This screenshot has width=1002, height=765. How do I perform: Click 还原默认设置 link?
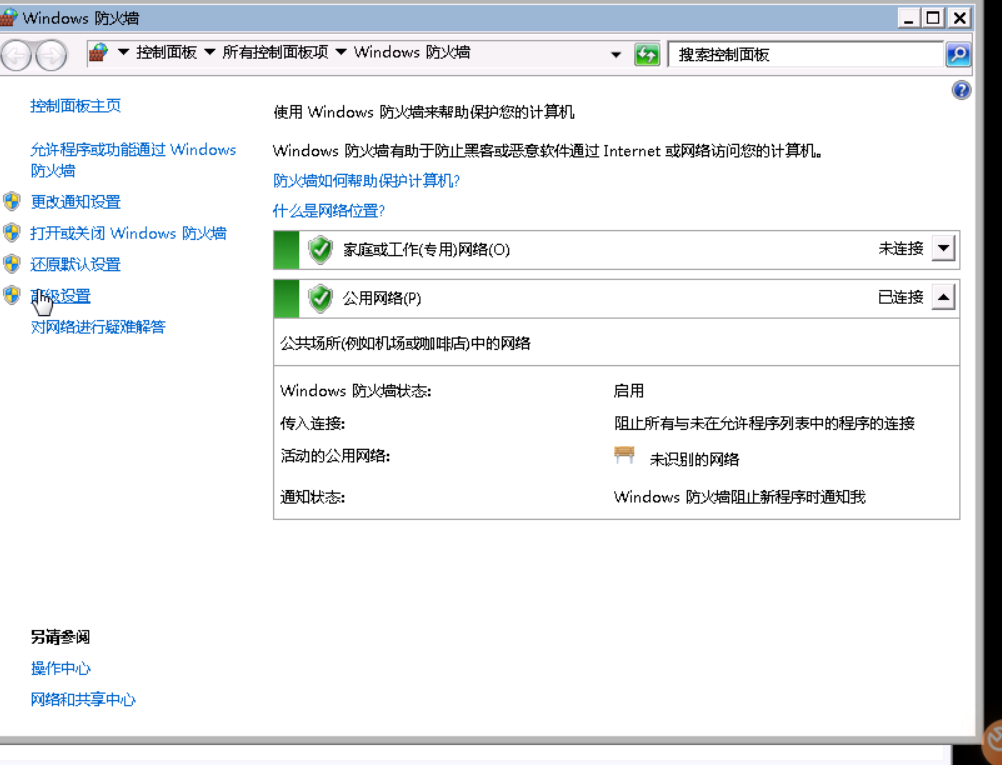pos(75,264)
